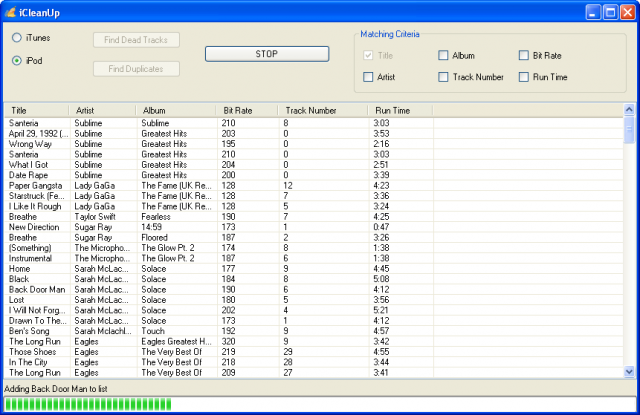Viewport: 640px width, 415px height.
Task: Click the Adding Back Door Man status text
Action: click(56, 389)
